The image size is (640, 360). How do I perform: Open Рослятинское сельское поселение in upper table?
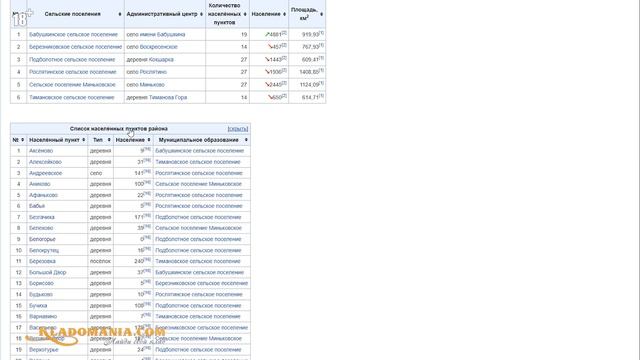point(73,72)
